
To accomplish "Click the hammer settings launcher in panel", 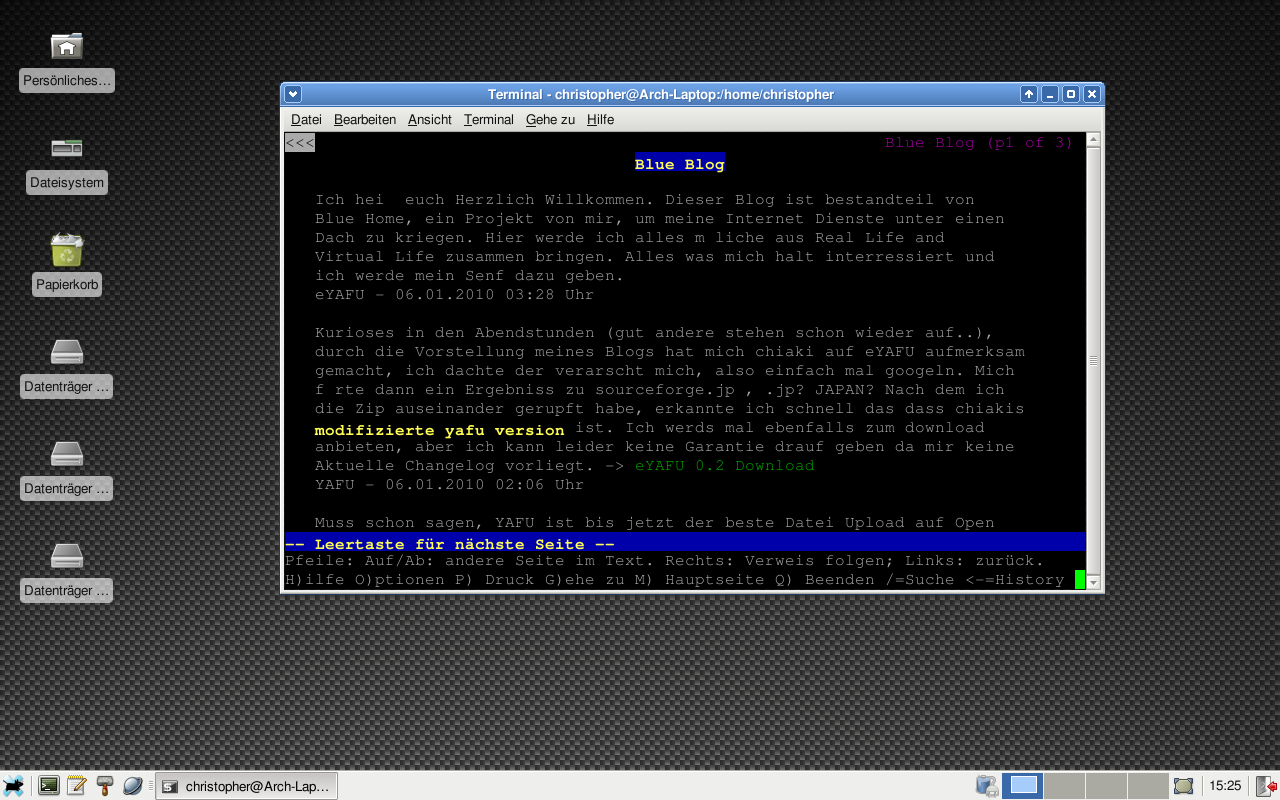I will (x=104, y=786).
